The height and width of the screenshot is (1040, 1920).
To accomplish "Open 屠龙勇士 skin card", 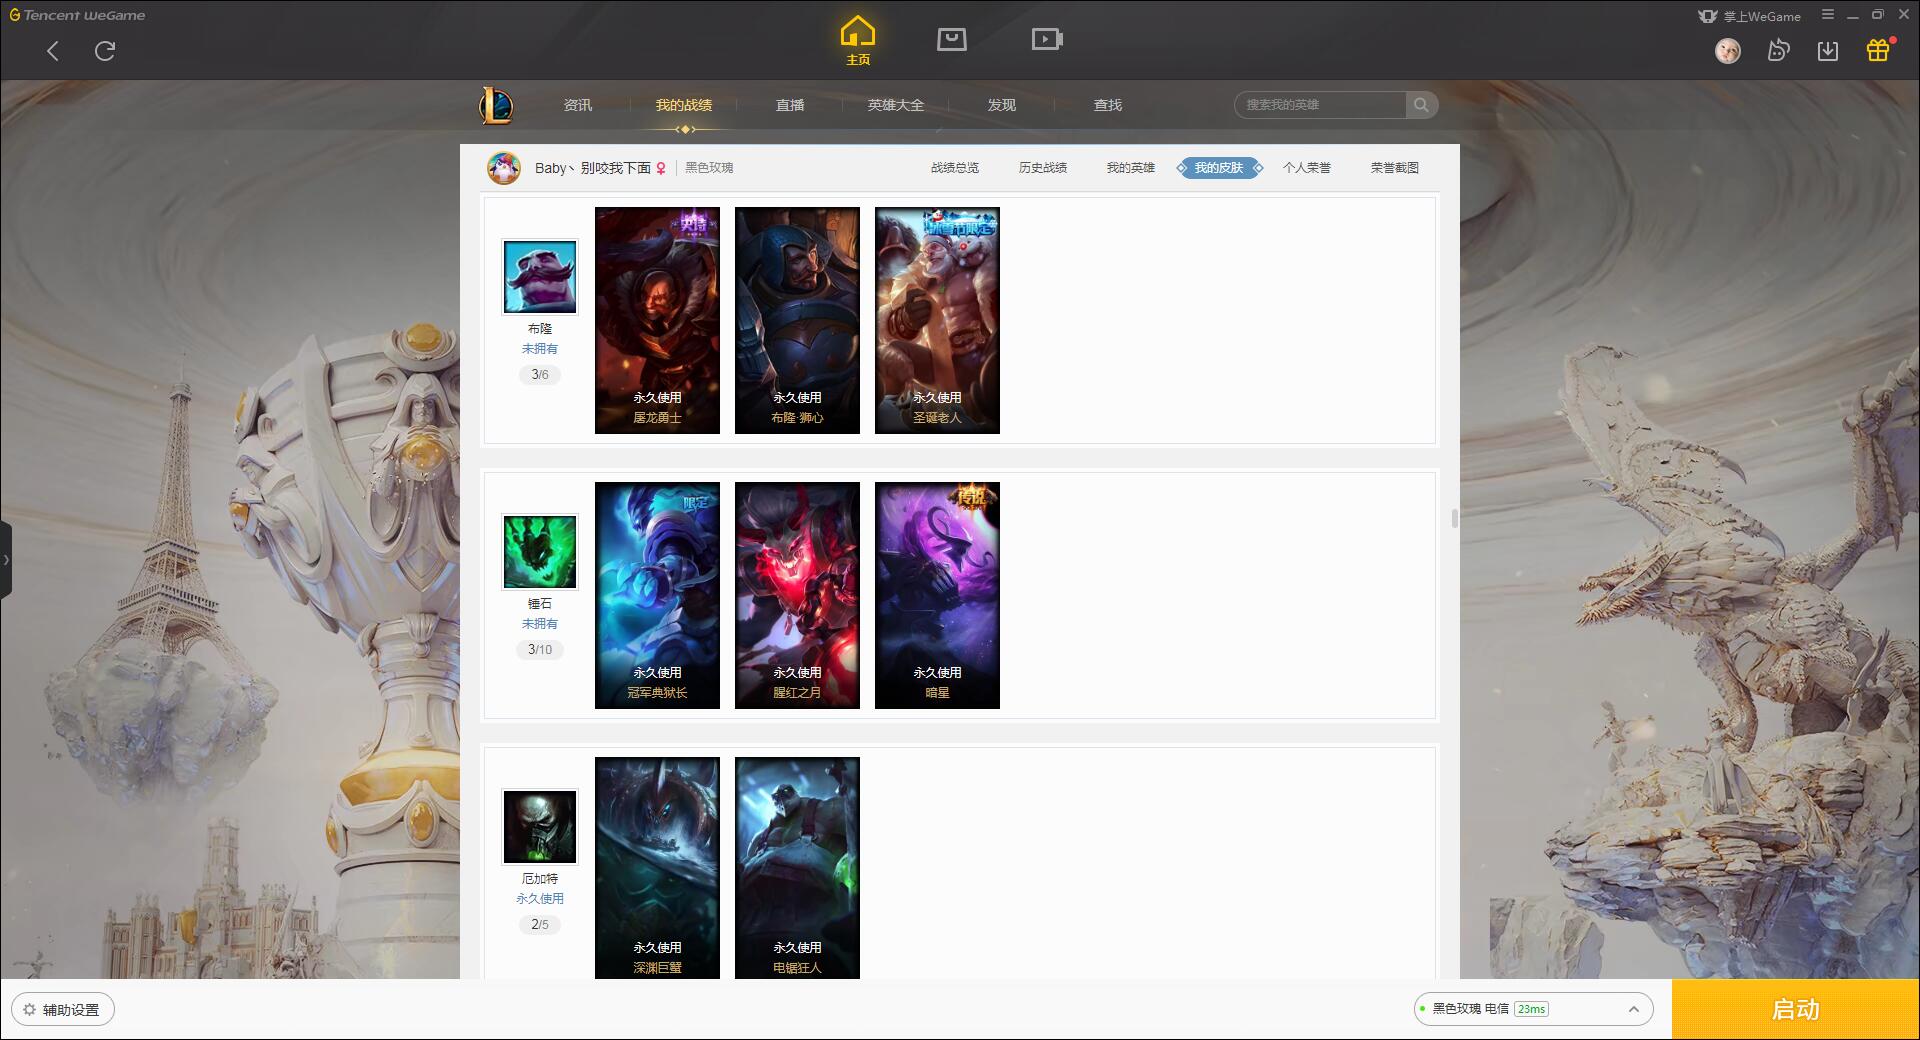I will point(657,320).
